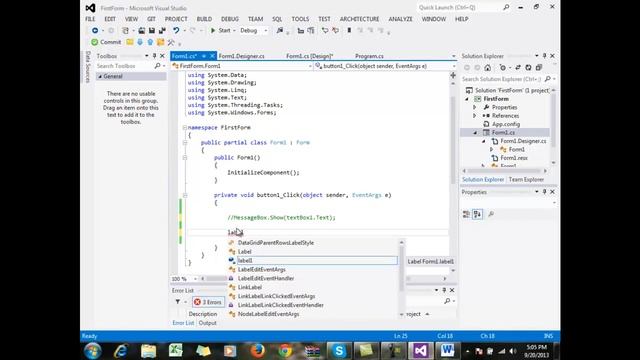The width and height of the screenshot is (640, 360).
Task: Open Skype from the taskbar
Action: point(339,351)
